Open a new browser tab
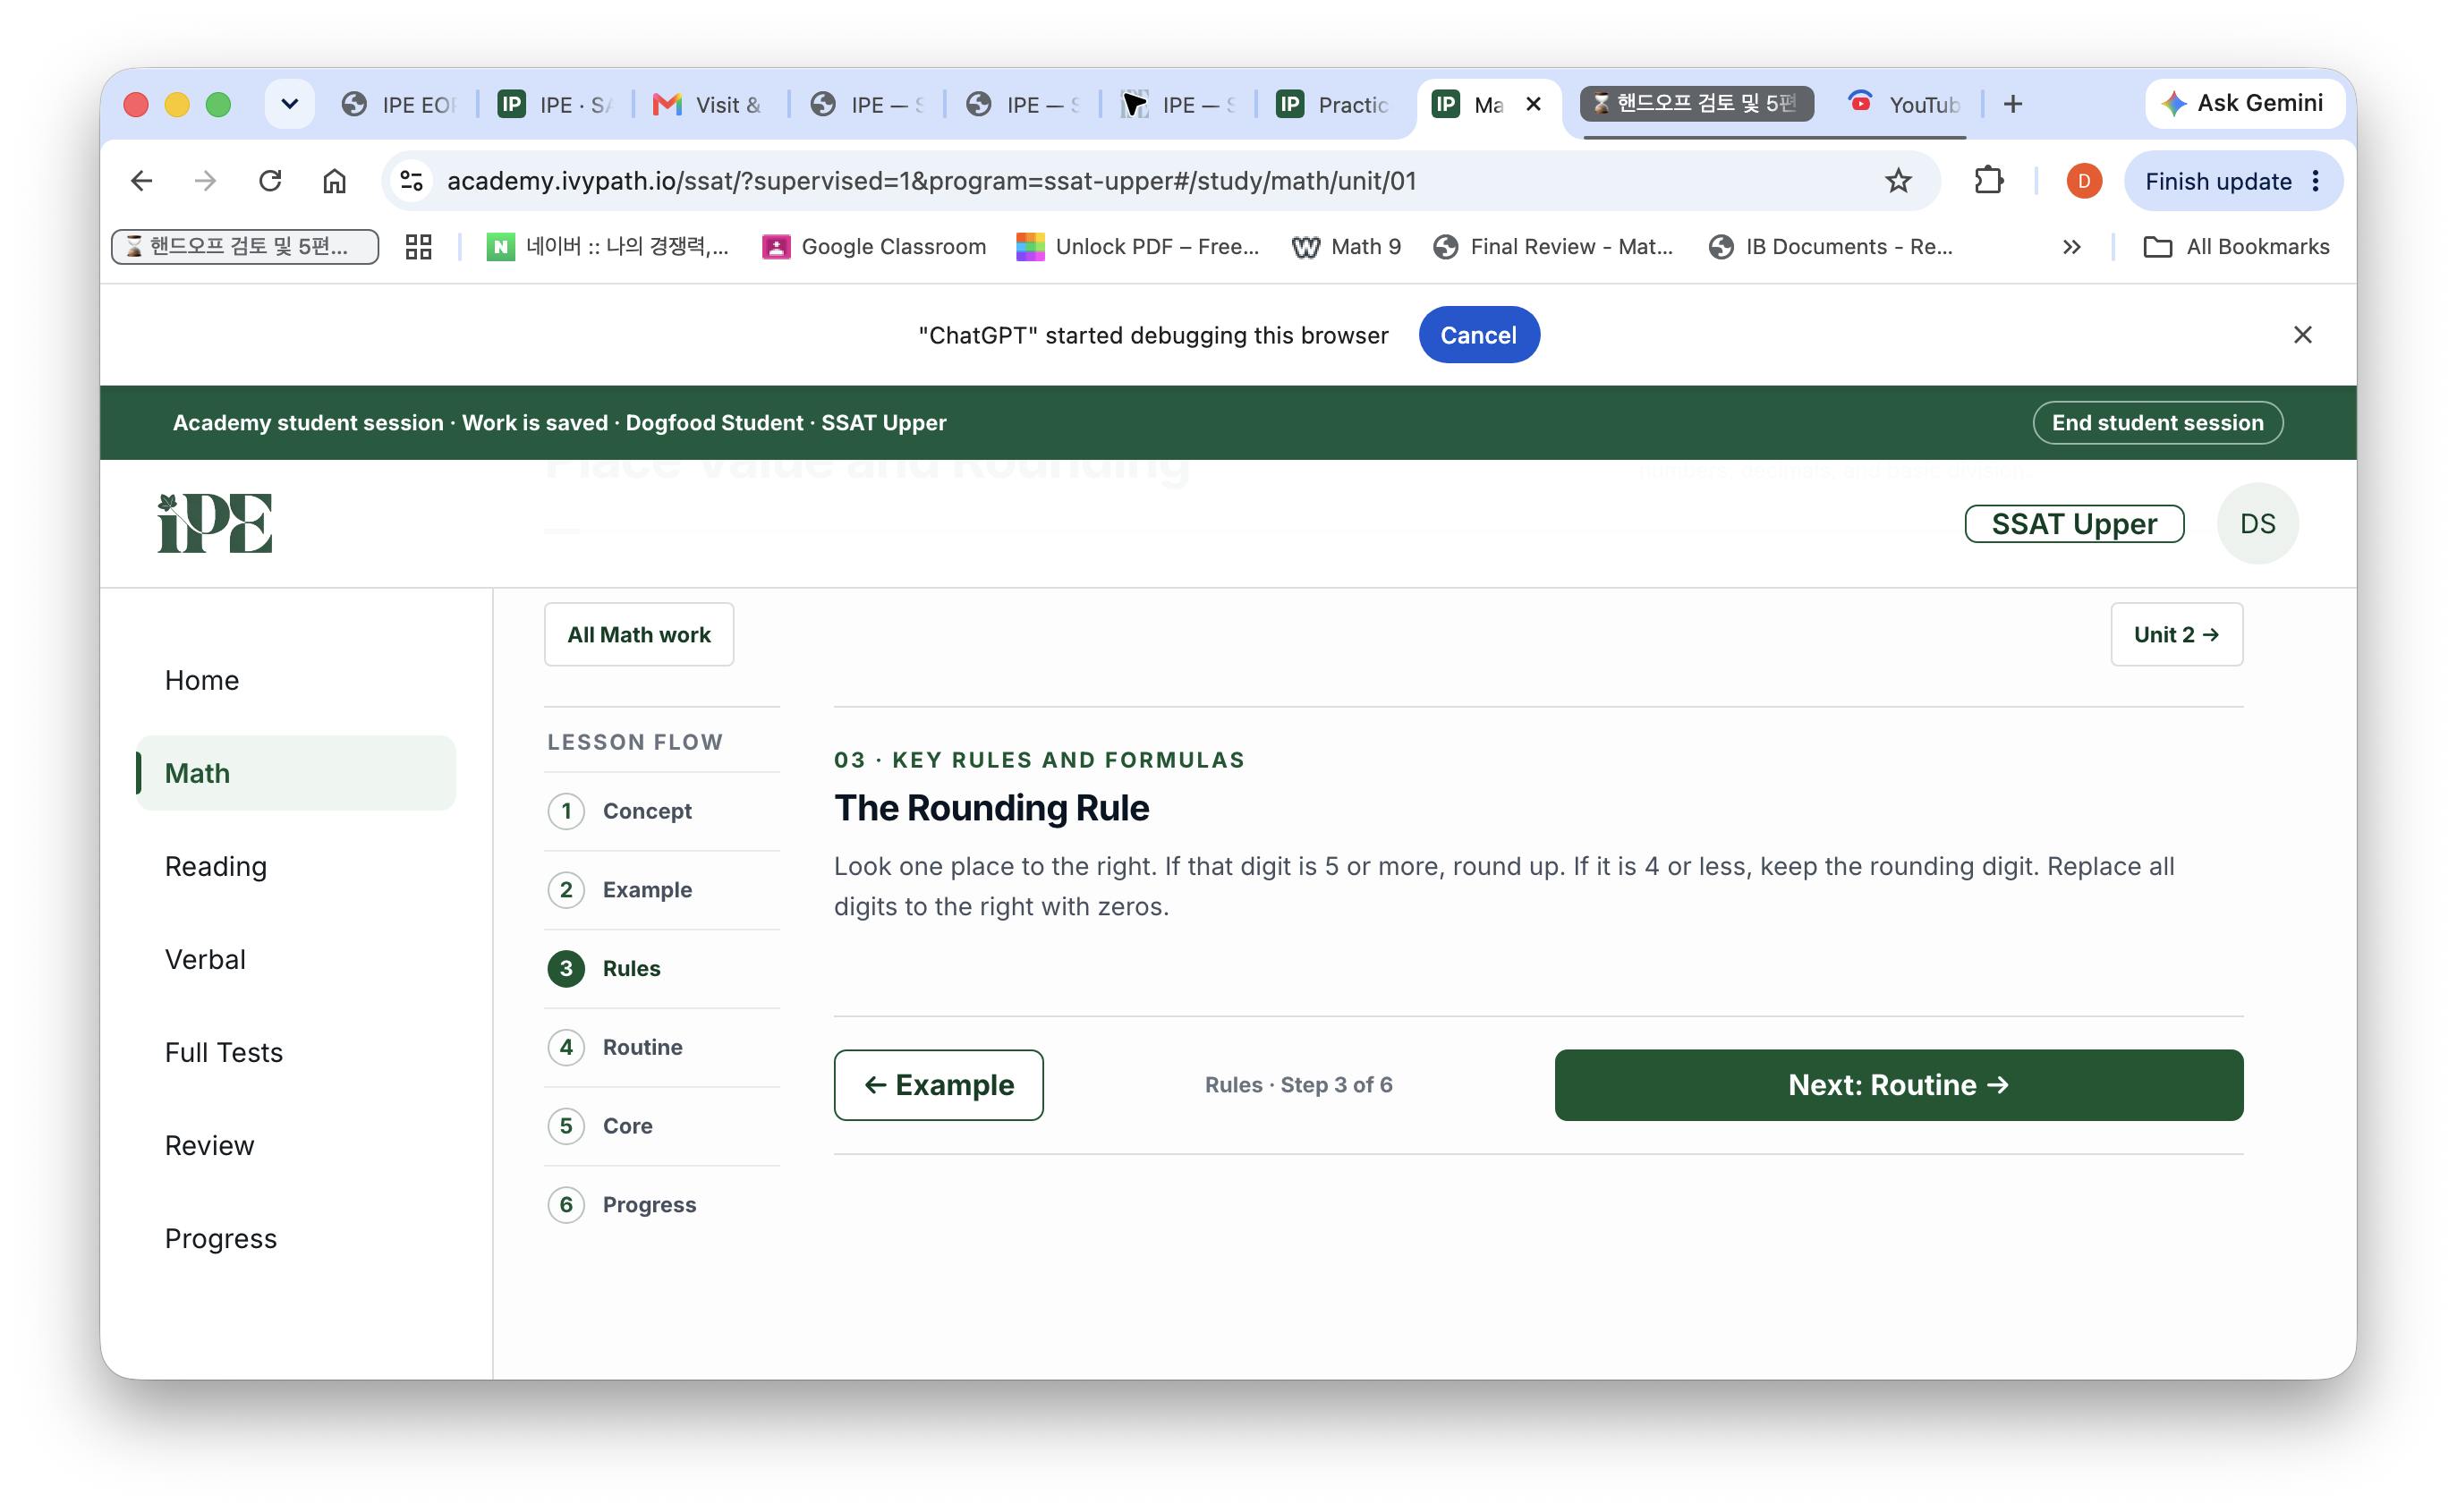Image resolution: width=2457 pixels, height=1512 pixels. click(2012, 104)
